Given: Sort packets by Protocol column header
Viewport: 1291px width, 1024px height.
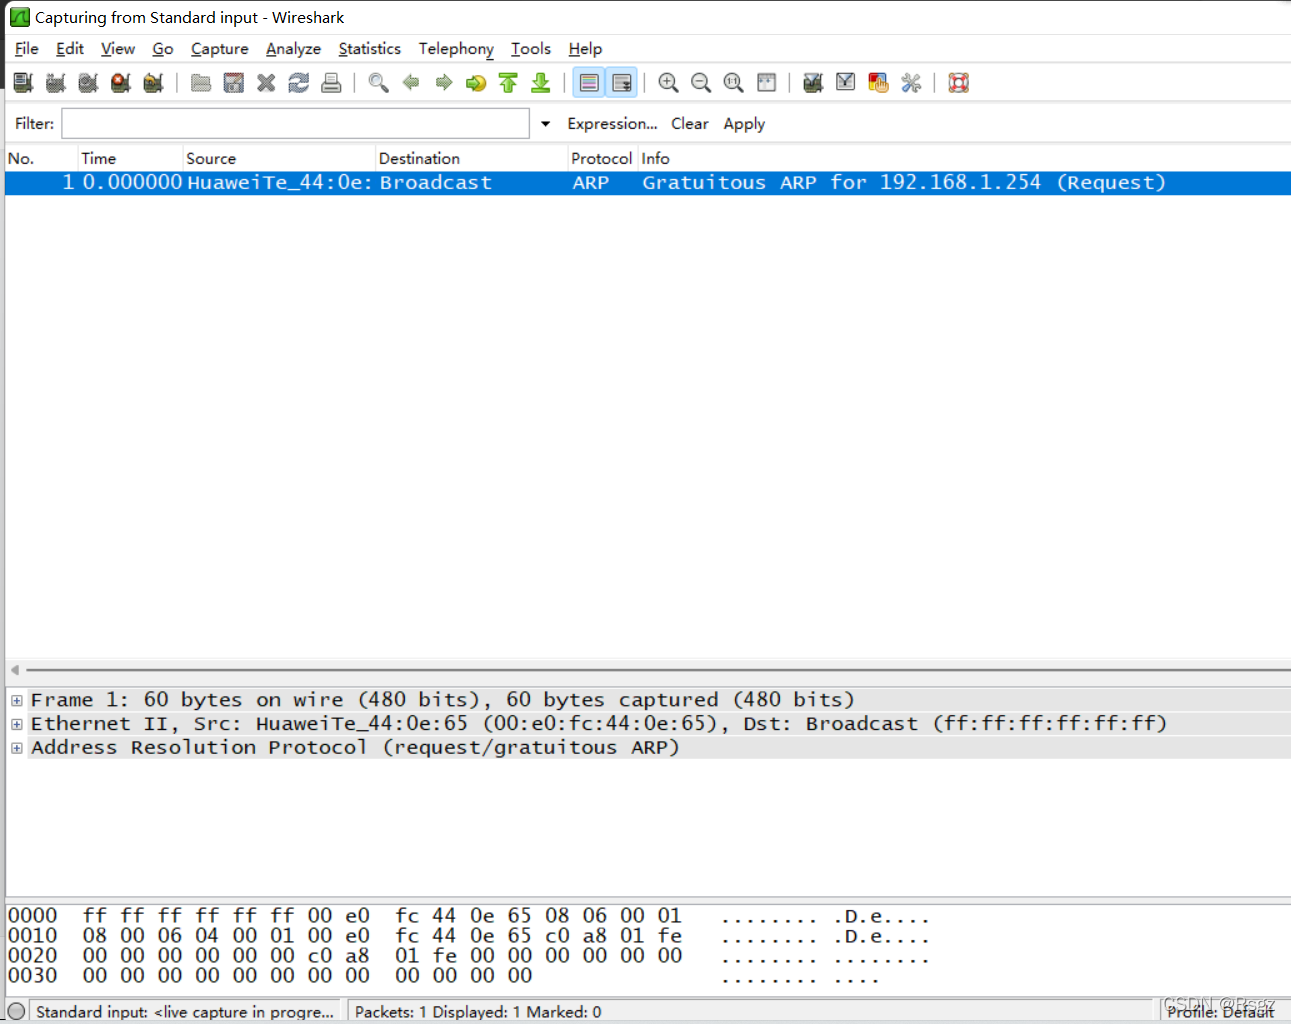Looking at the screenshot, I should coord(603,158).
